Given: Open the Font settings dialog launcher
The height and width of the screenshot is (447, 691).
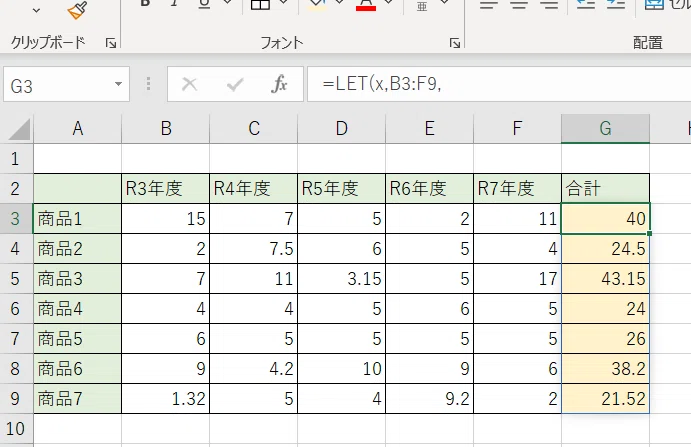Looking at the screenshot, I should (455, 43).
